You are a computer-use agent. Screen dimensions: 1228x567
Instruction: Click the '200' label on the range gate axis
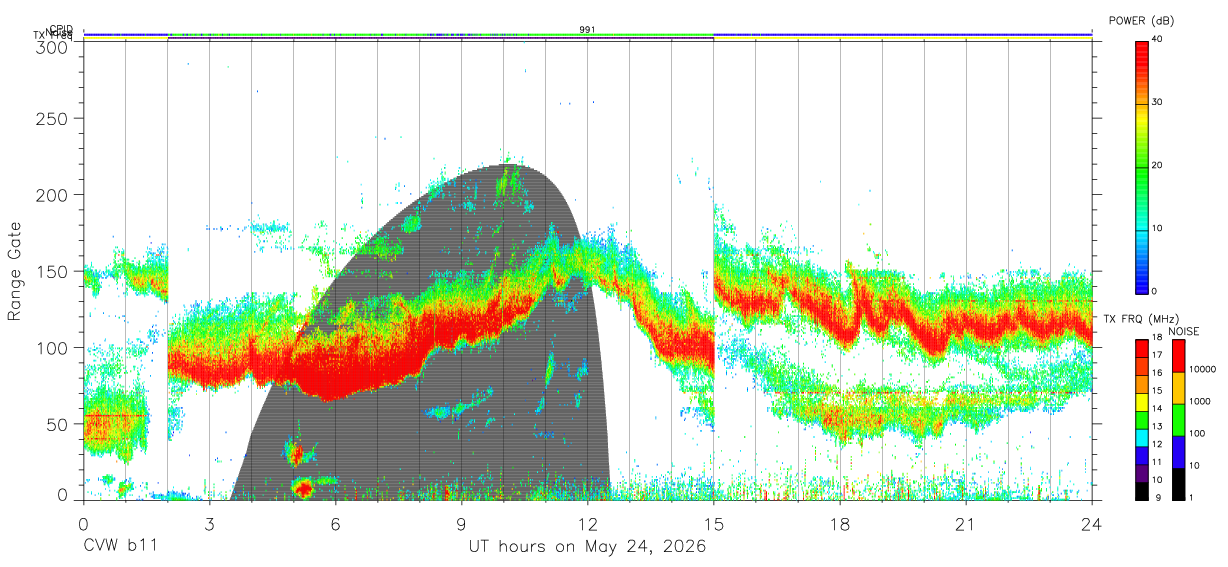tap(53, 194)
